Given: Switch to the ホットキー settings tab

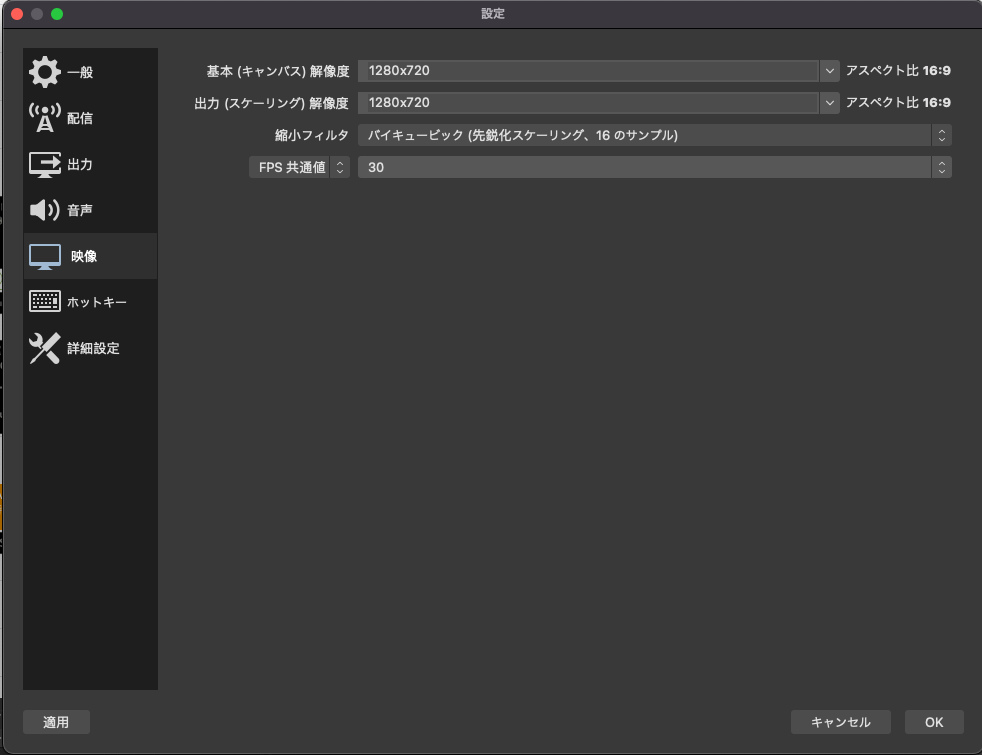Looking at the screenshot, I should tap(98, 302).
